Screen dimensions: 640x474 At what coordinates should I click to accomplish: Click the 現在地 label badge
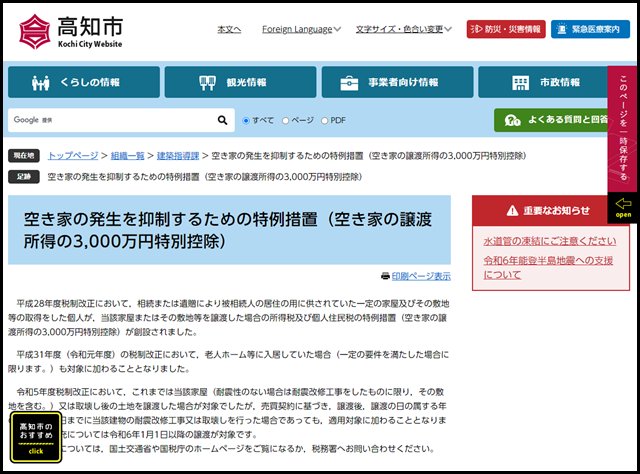point(24,156)
